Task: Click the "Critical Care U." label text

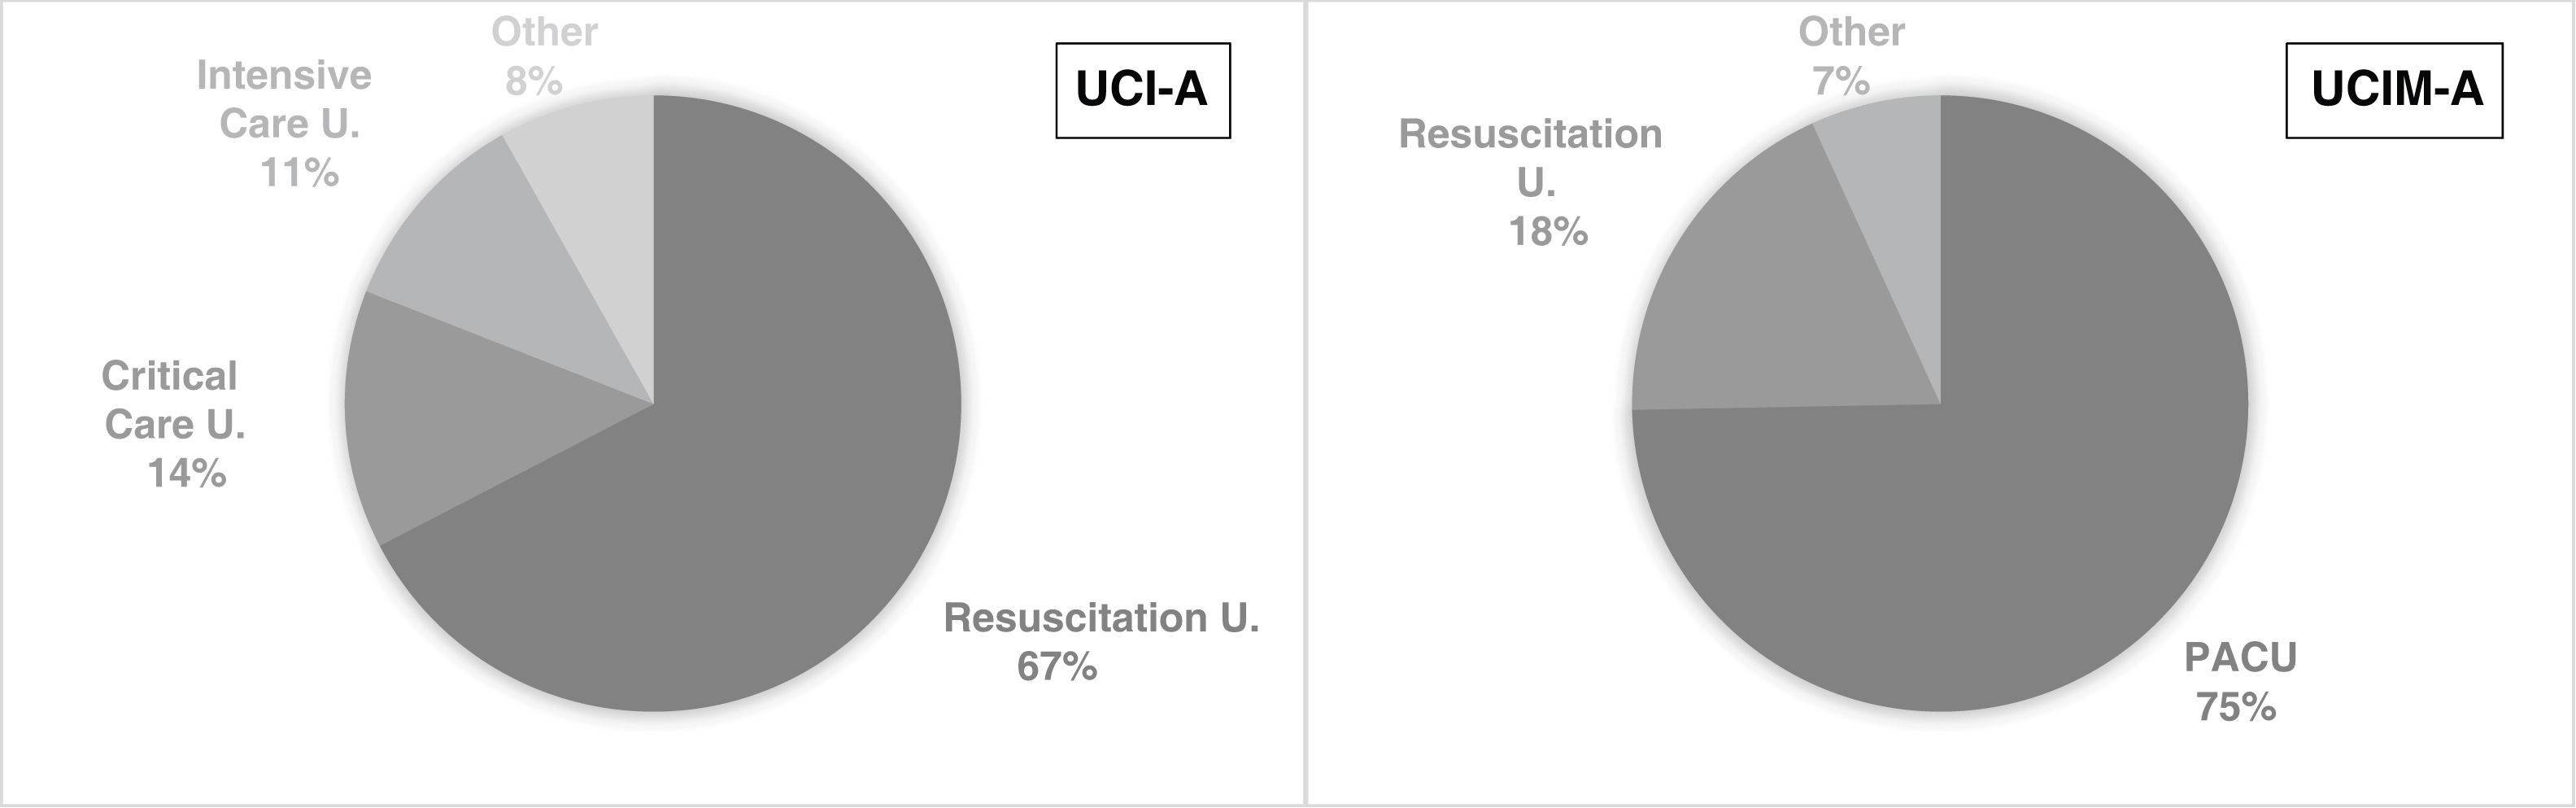Action: click(x=172, y=400)
